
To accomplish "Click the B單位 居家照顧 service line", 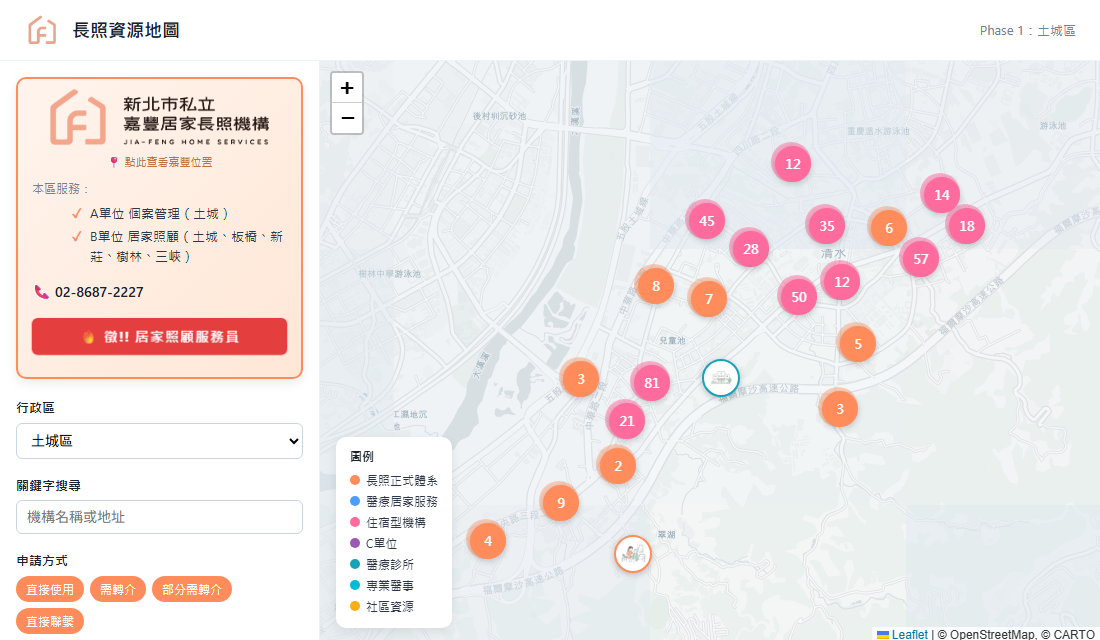I will (186, 246).
